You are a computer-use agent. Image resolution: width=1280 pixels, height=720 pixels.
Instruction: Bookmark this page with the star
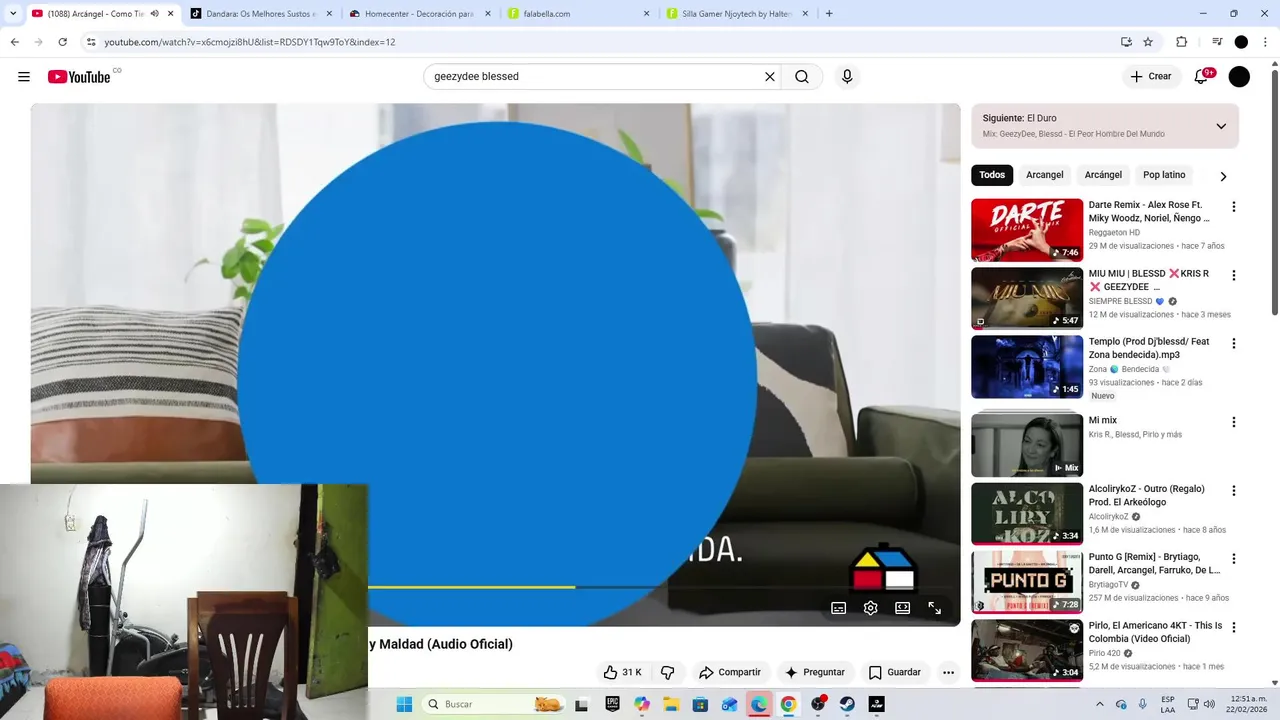(1148, 42)
